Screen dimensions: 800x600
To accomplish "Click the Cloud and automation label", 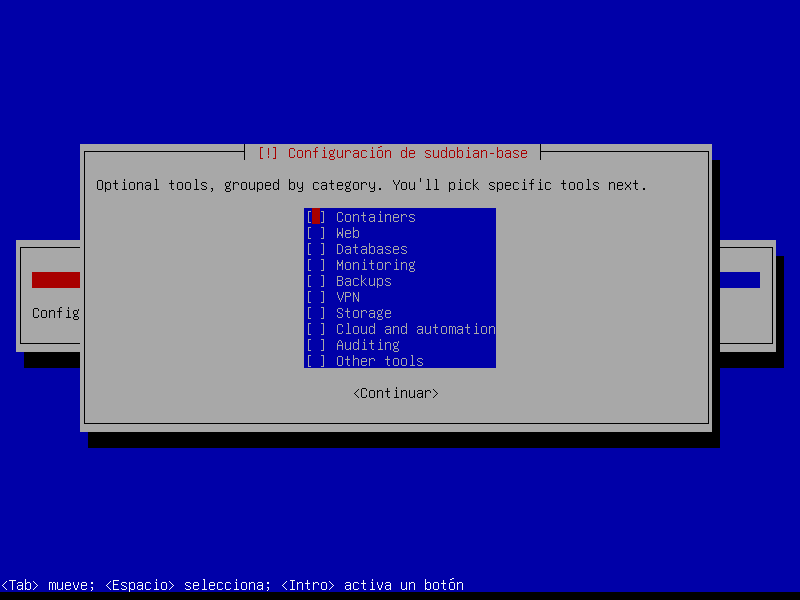I will pos(415,329).
